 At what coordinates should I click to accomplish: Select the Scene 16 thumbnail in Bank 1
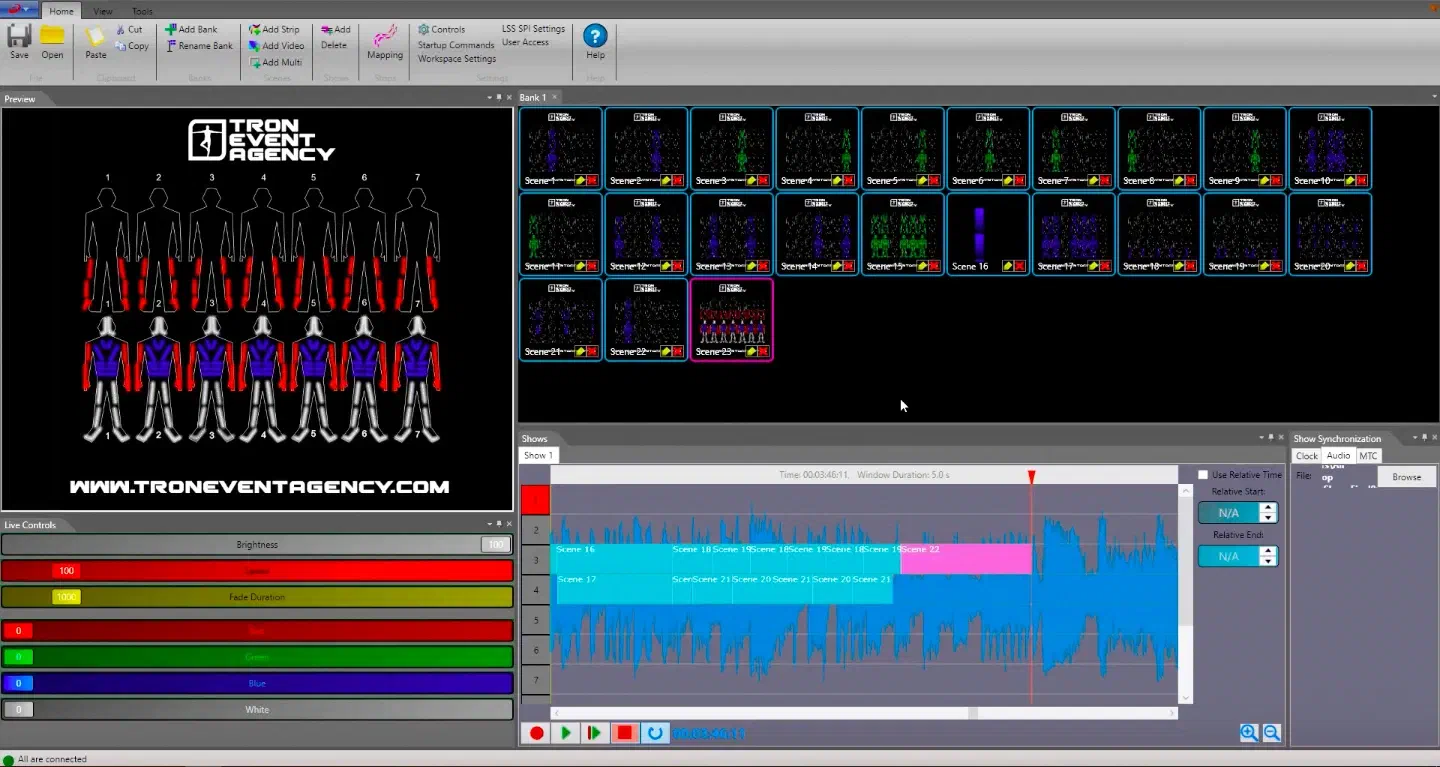point(988,234)
